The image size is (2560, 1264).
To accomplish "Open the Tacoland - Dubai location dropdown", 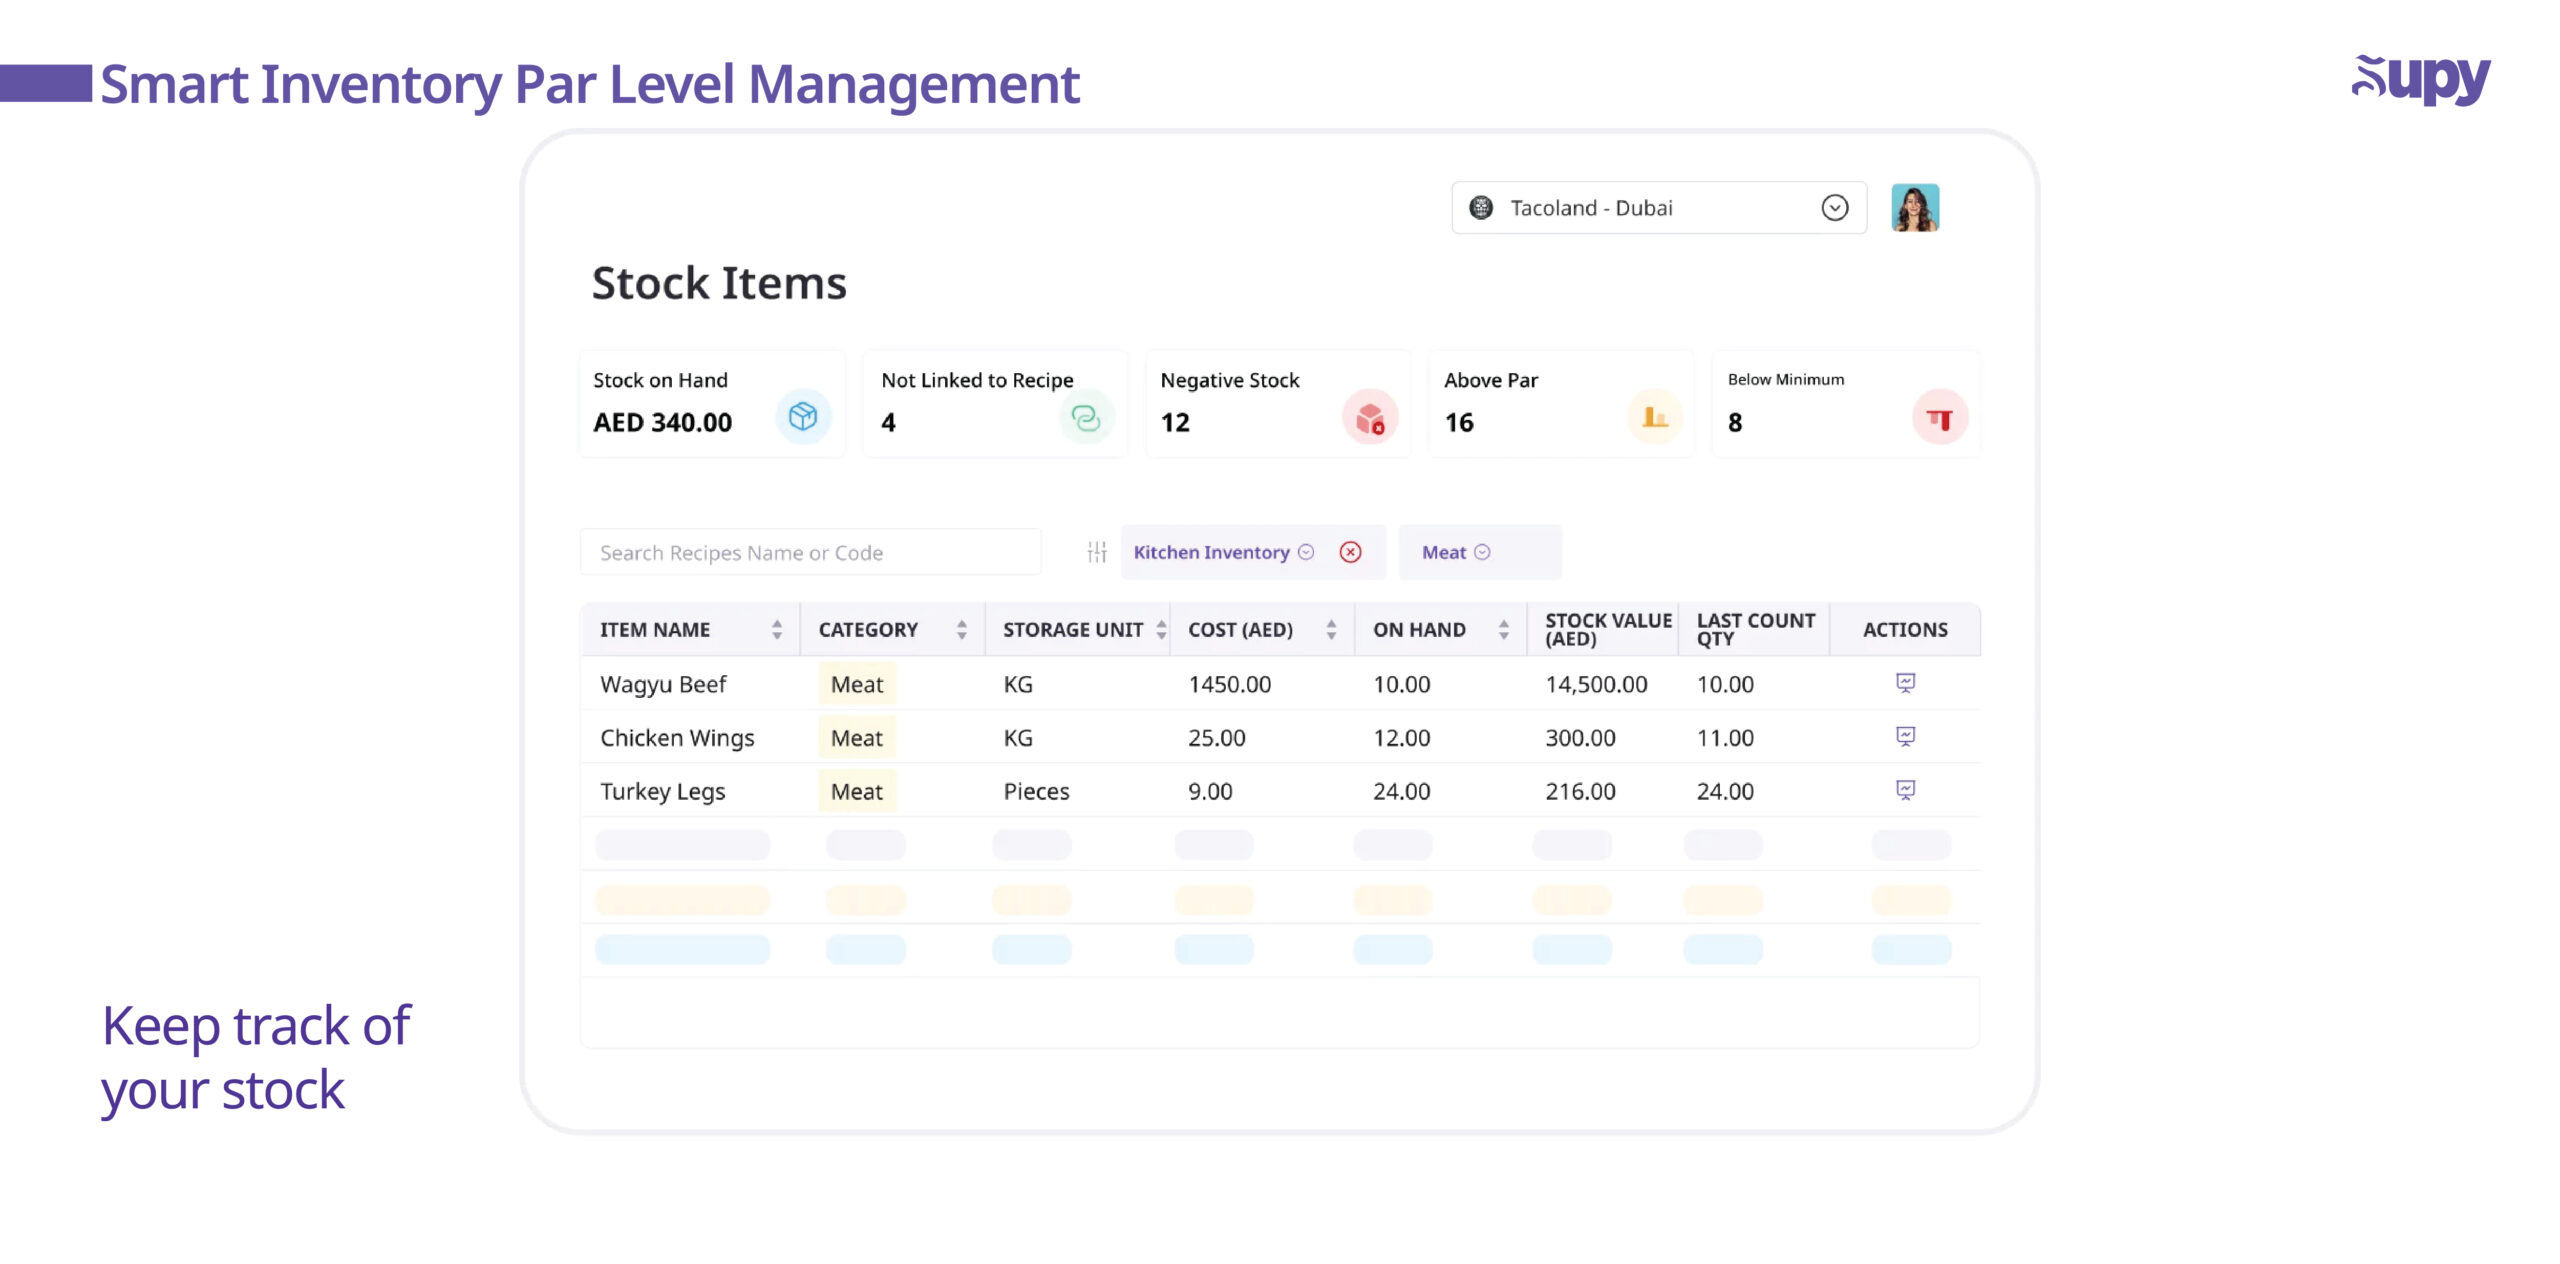I will 1658,208.
